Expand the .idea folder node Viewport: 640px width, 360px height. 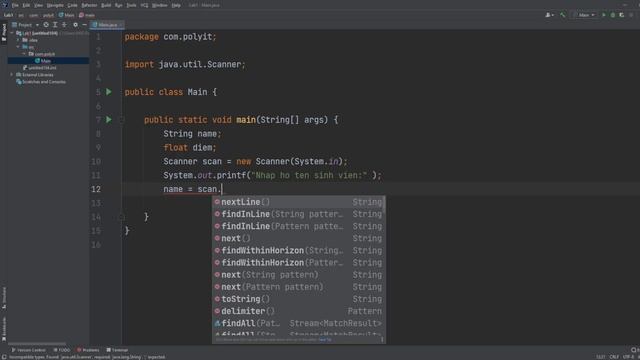coord(18,40)
